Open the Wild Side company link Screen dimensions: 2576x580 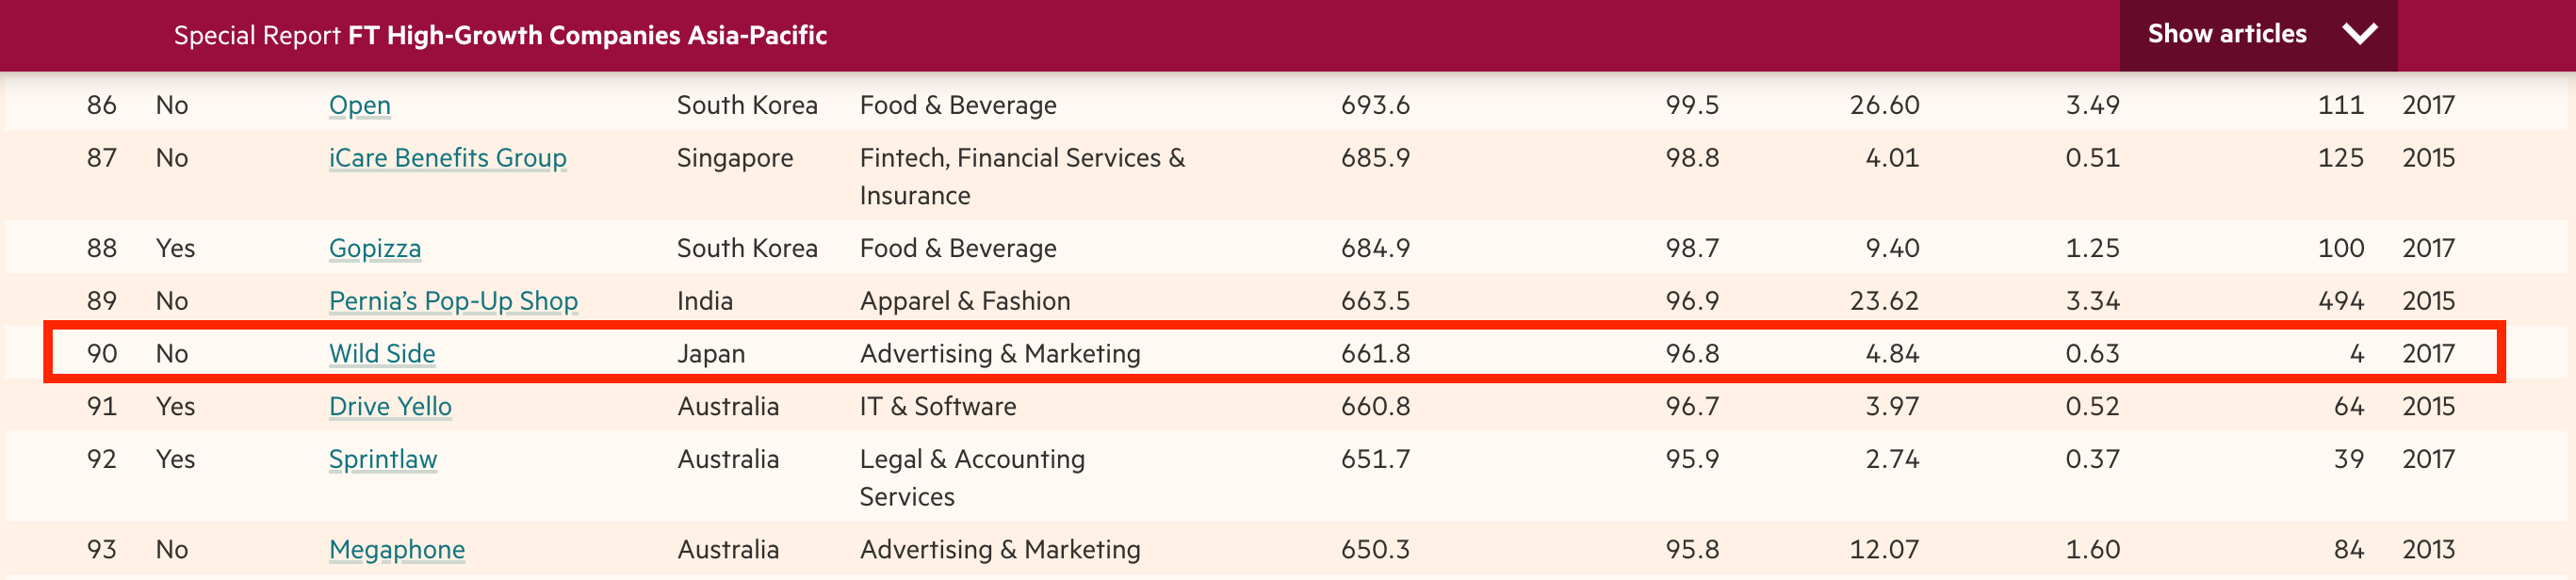(381, 354)
